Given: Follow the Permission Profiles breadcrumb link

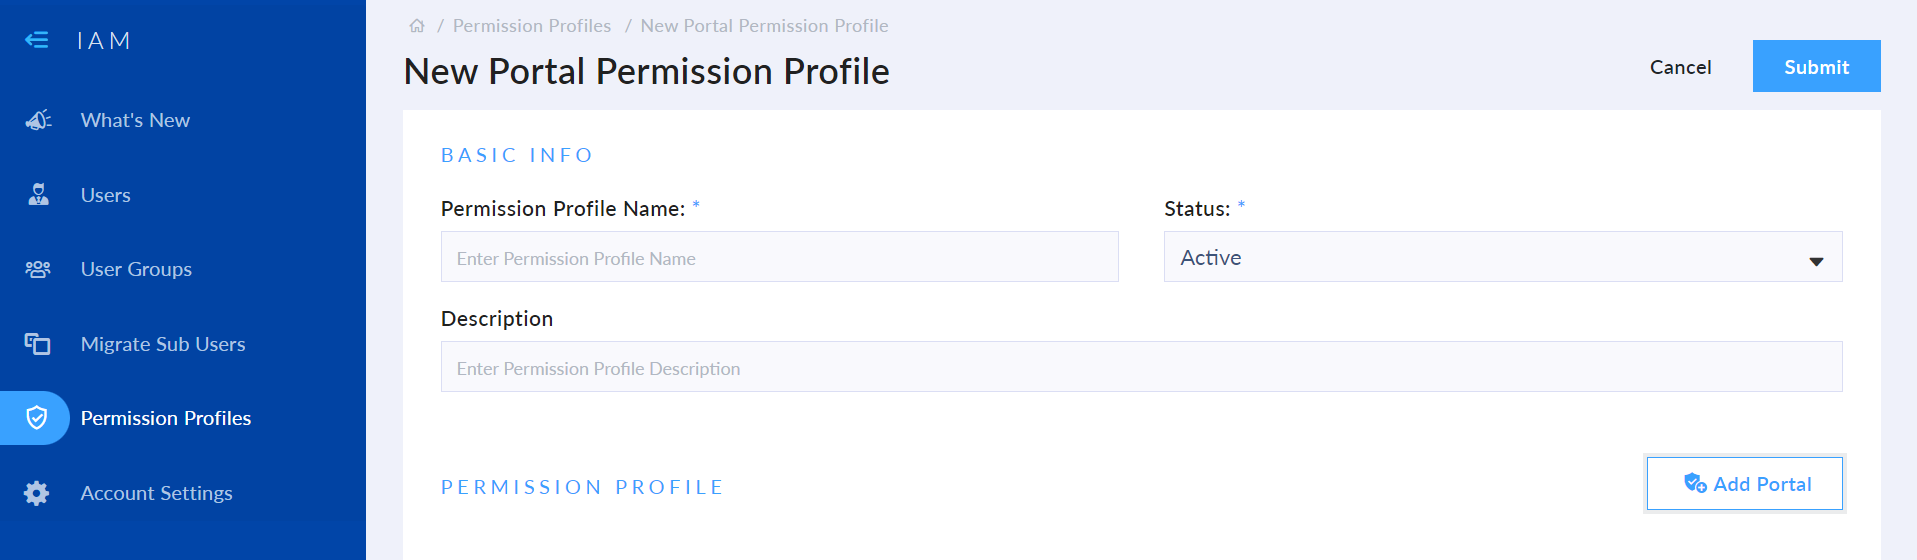Looking at the screenshot, I should [531, 26].
